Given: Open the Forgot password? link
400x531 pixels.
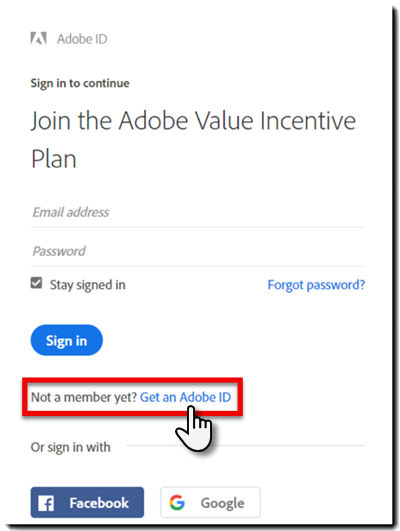Looking at the screenshot, I should pyautogui.click(x=316, y=285).
